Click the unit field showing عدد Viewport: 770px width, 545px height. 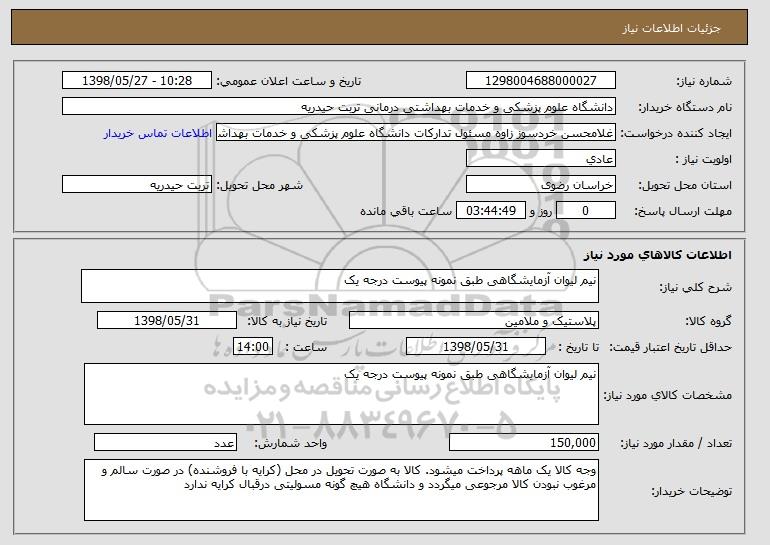(165, 442)
